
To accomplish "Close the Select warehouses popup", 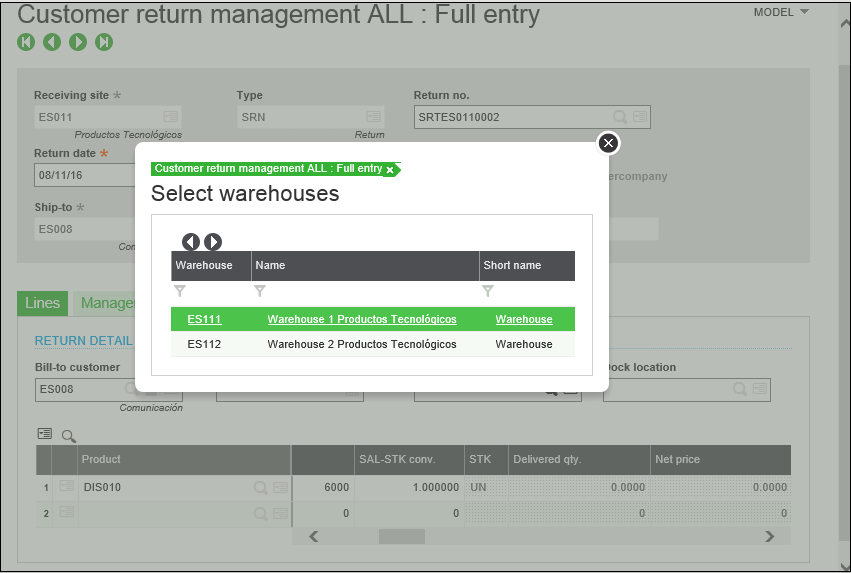I will tap(608, 143).
